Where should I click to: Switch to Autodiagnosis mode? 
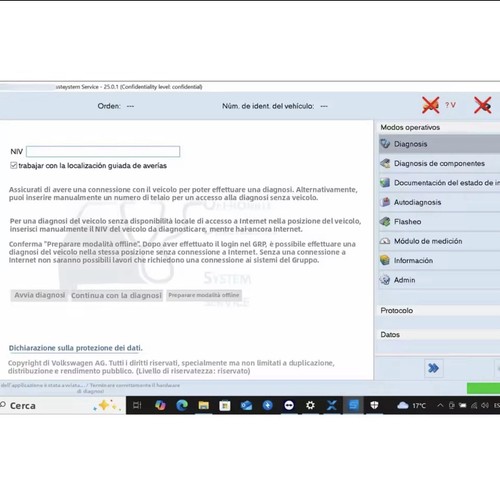point(439,202)
